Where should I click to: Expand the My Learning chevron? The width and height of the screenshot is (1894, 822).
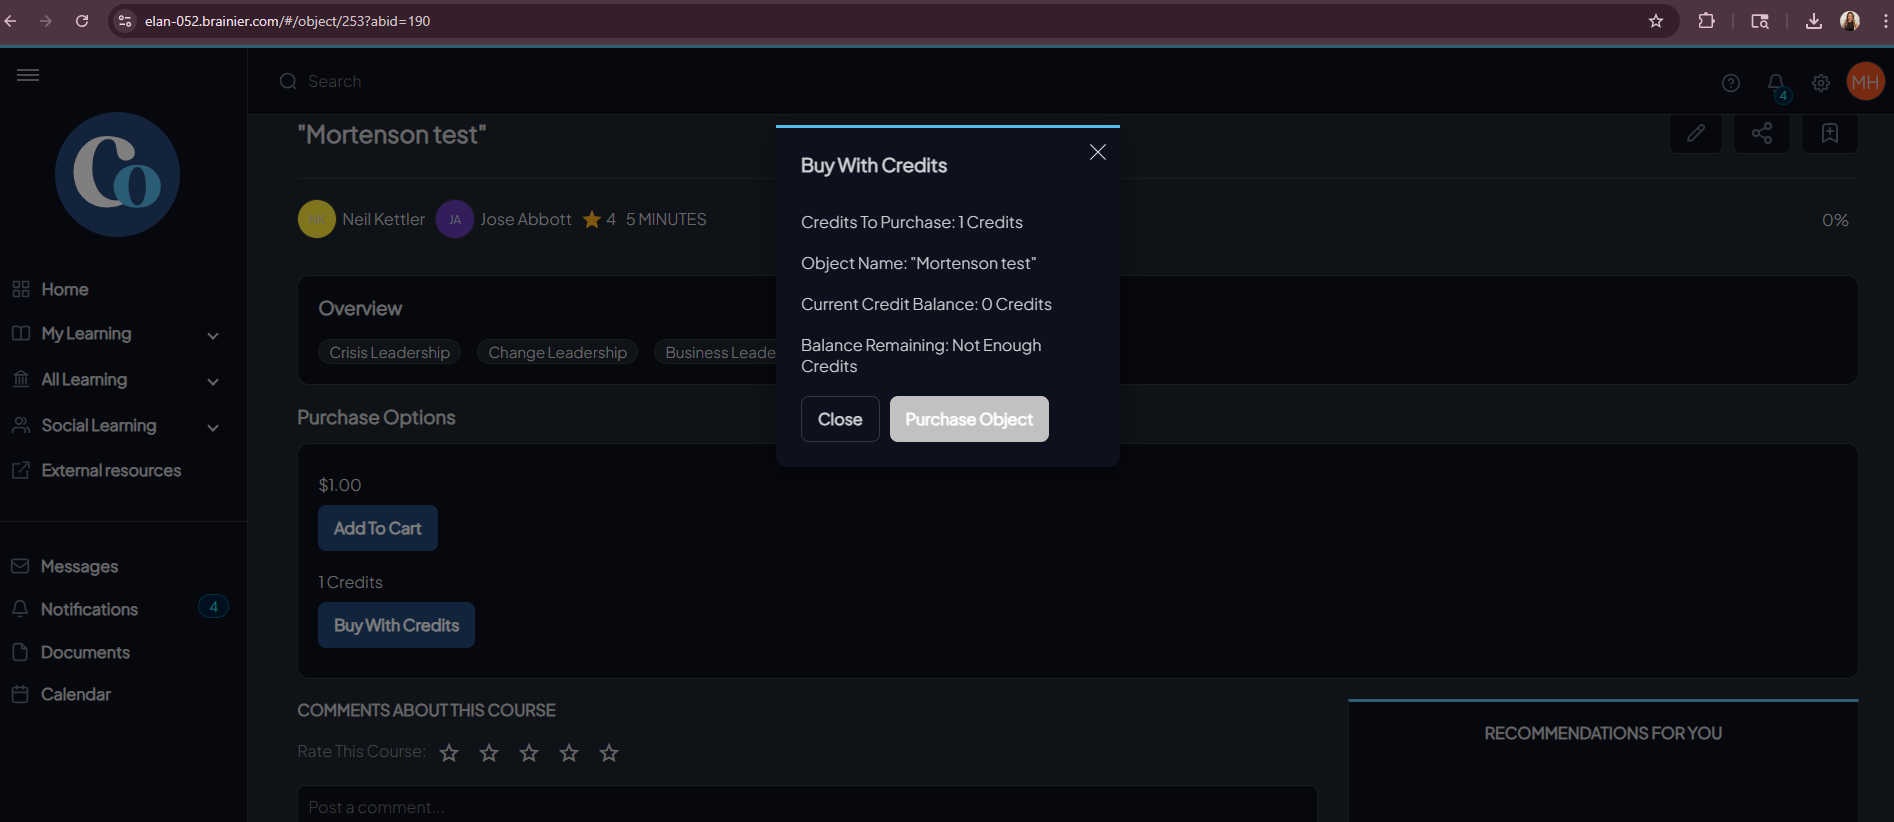[x=213, y=335]
